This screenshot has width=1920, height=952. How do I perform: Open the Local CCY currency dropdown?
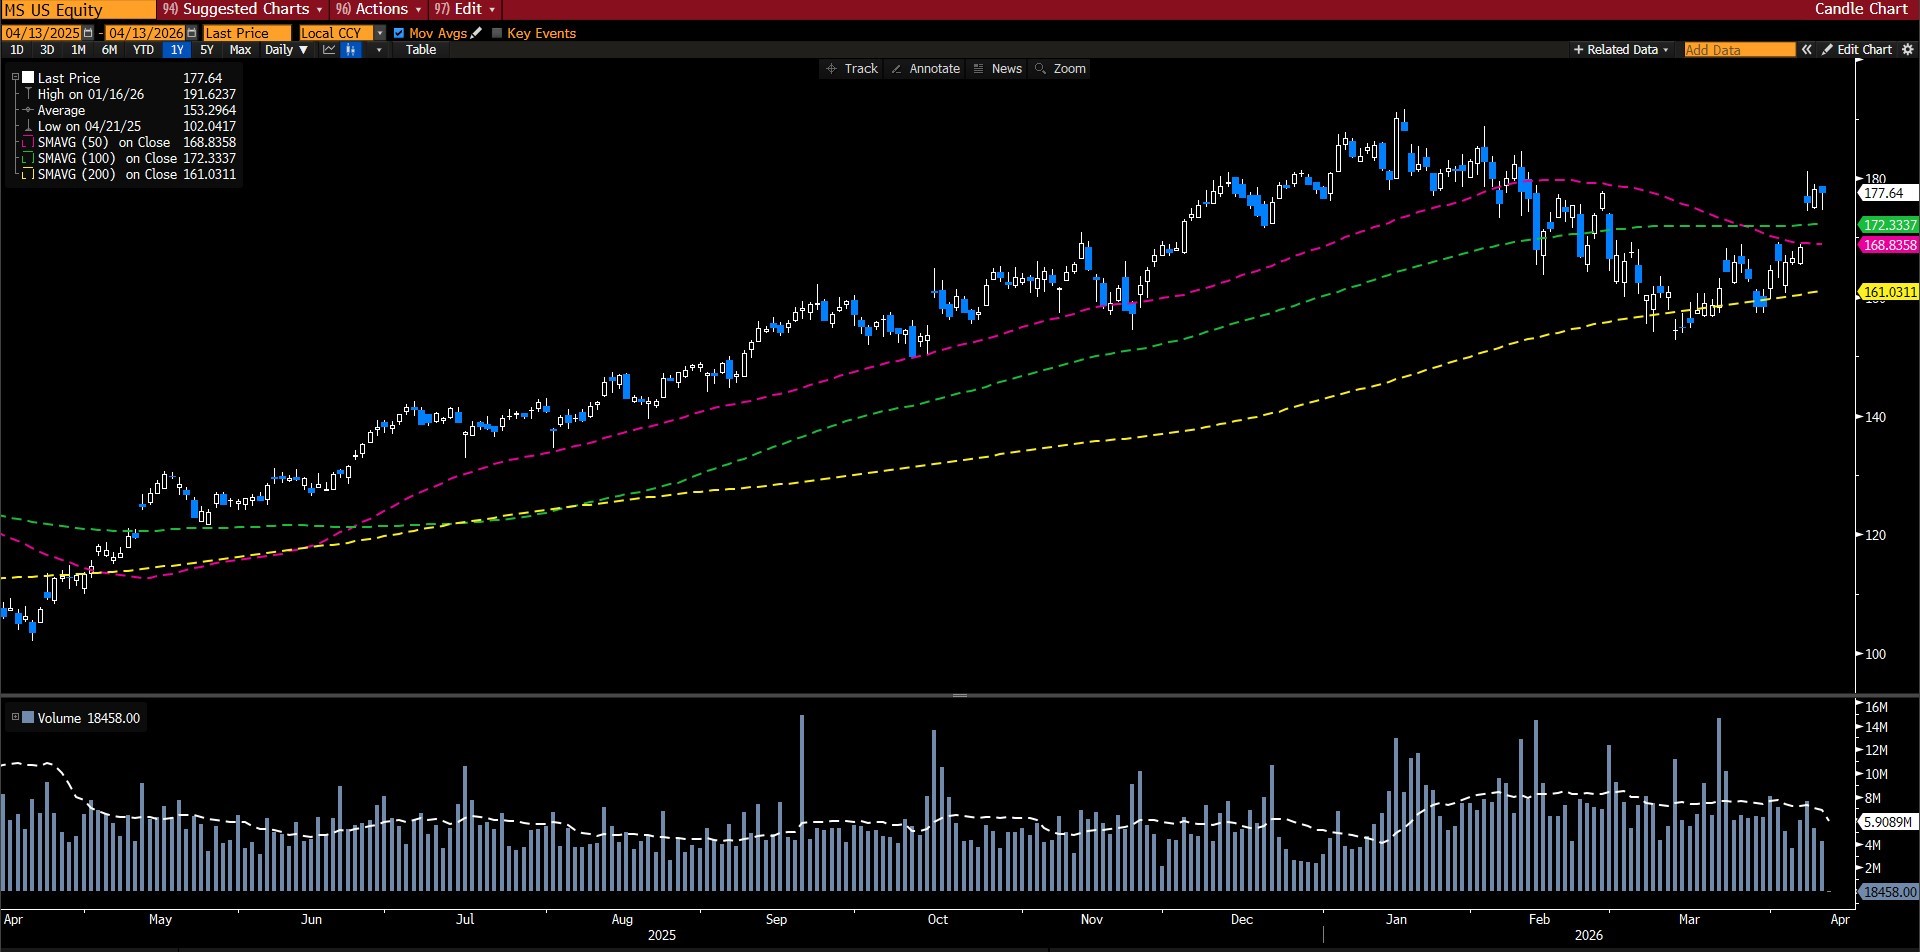point(380,33)
